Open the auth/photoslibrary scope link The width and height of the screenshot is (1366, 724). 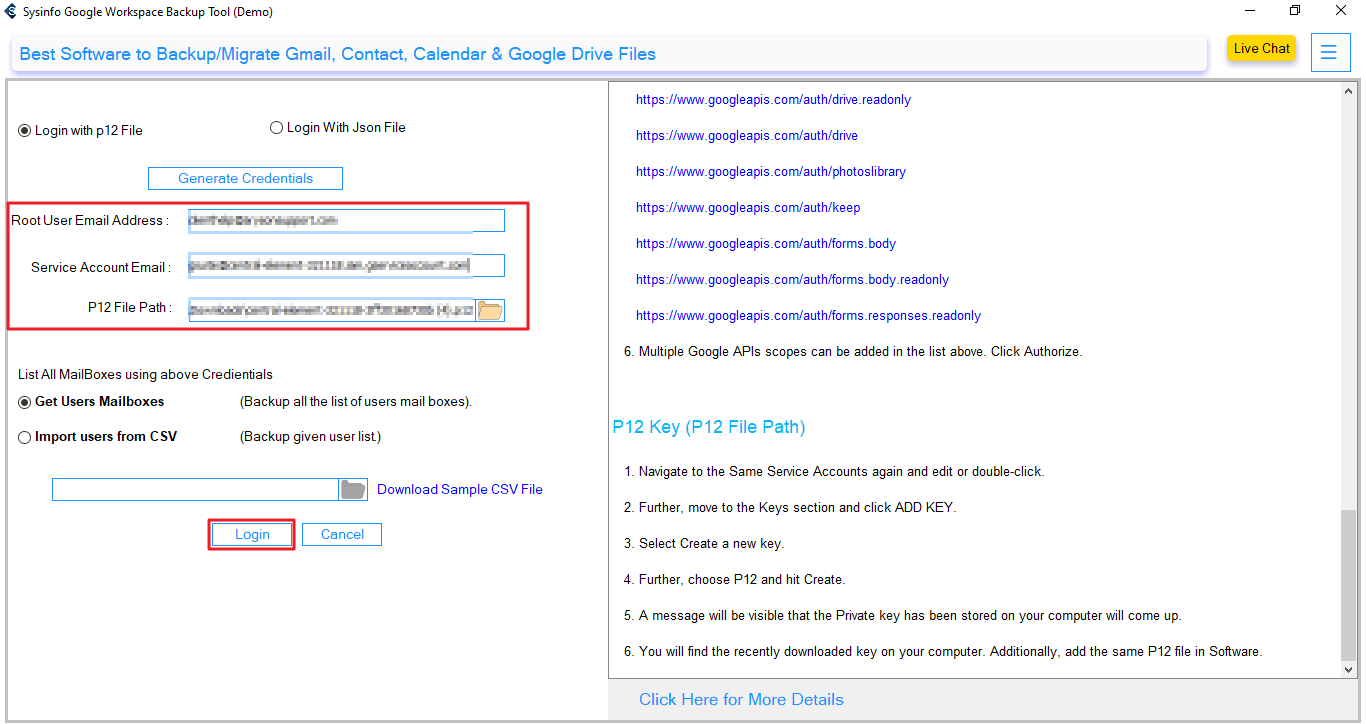point(770,172)
